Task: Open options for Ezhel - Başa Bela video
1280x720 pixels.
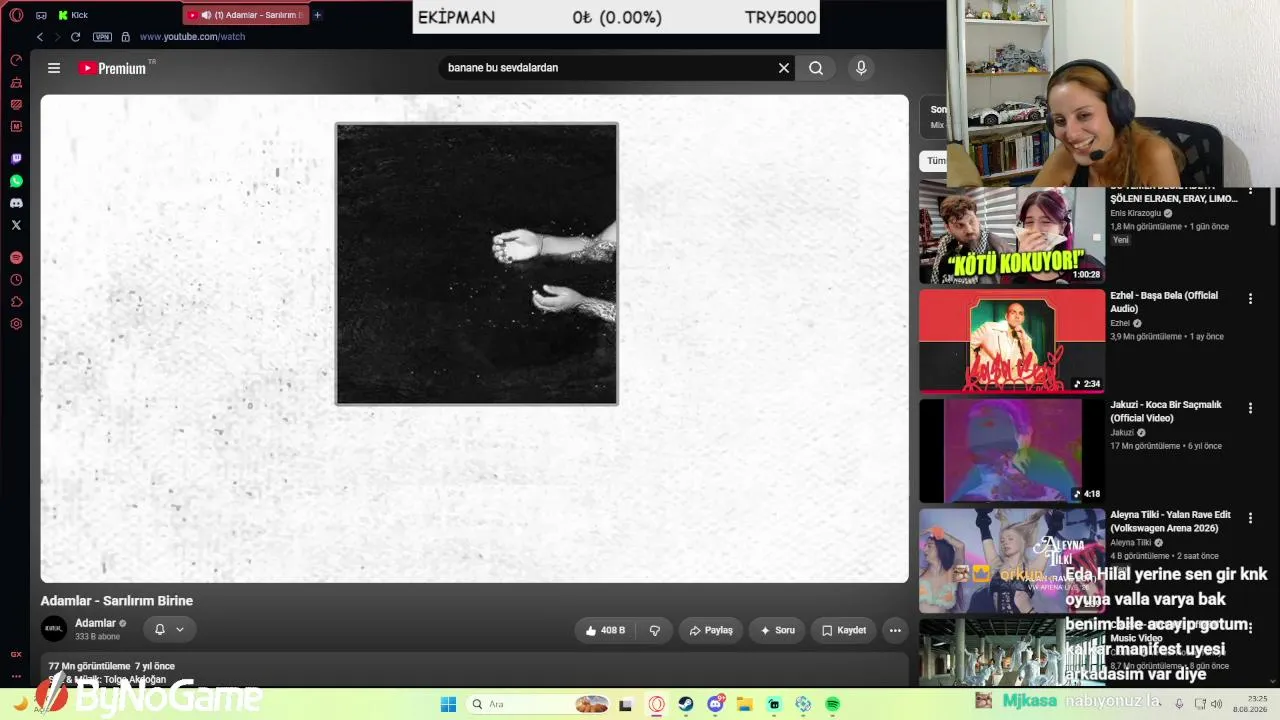Action: coord(1250,299)
